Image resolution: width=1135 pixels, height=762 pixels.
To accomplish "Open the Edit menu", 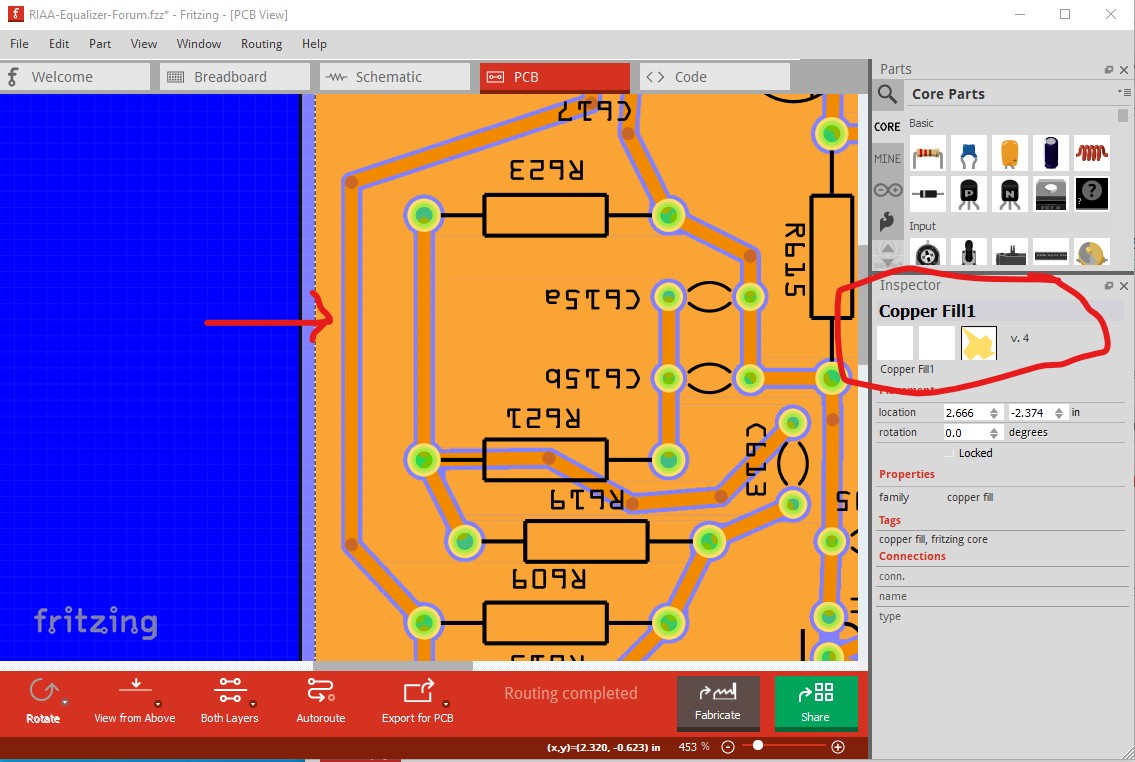I will [x=59, y=43].
